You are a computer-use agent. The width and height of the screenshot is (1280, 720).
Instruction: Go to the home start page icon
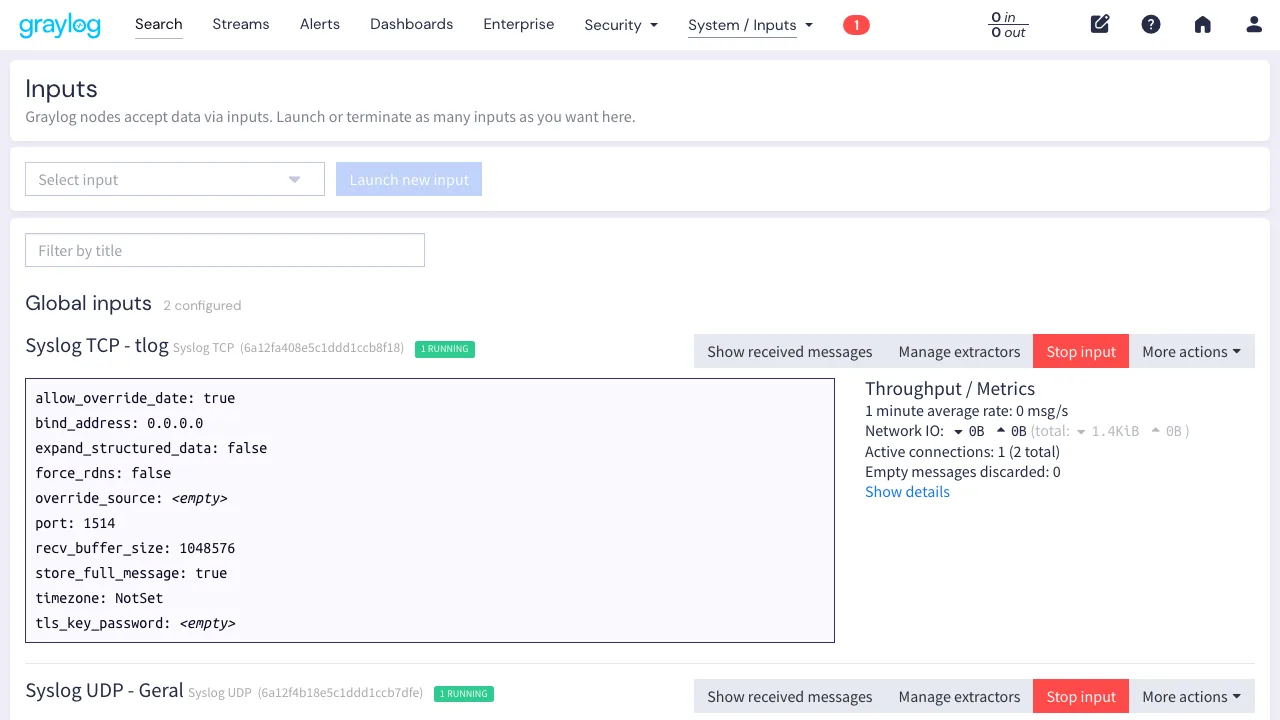click(1203, 24)
